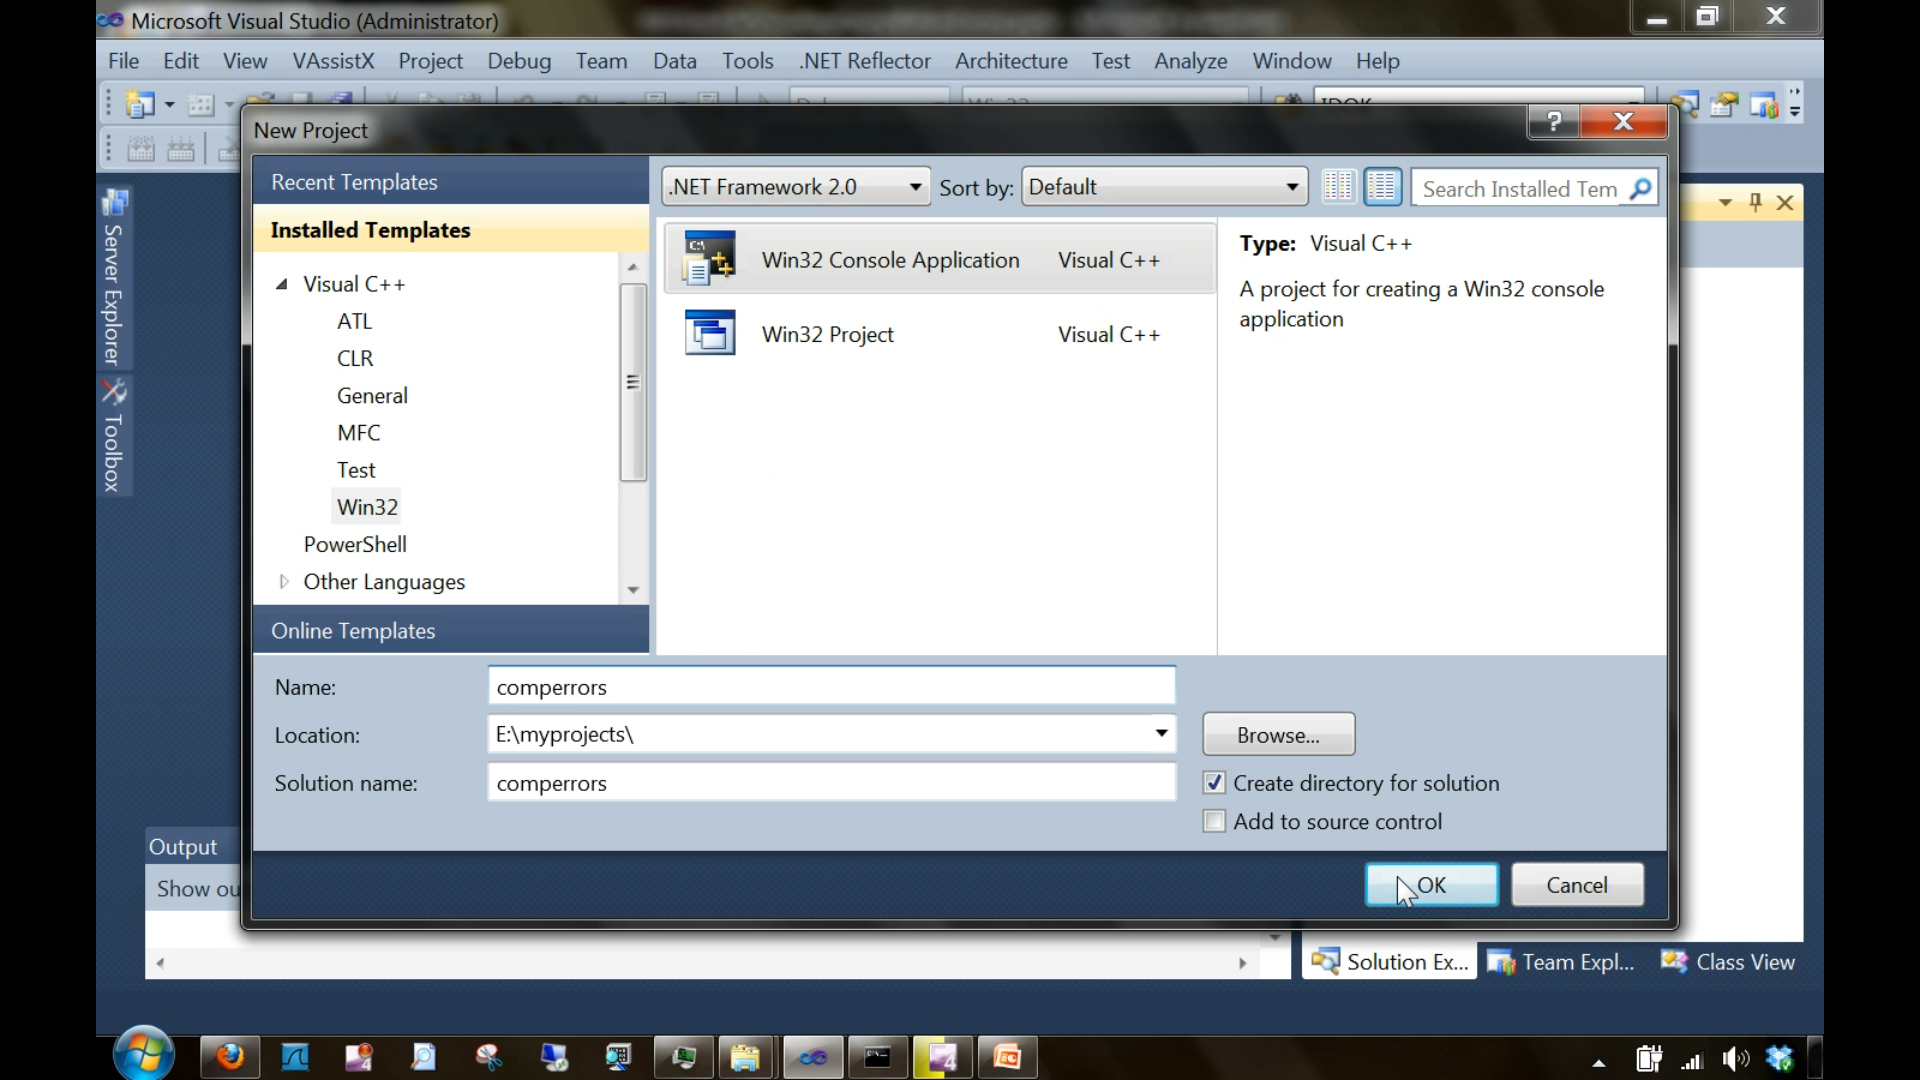Collapse the Visual C++ template tree
Viewport: 1920px width, 1080px height.
[282, 283]
